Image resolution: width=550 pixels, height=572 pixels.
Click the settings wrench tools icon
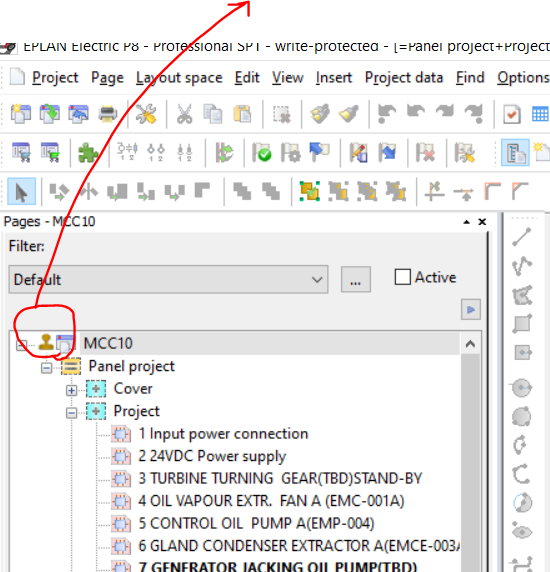pos(146,114)
